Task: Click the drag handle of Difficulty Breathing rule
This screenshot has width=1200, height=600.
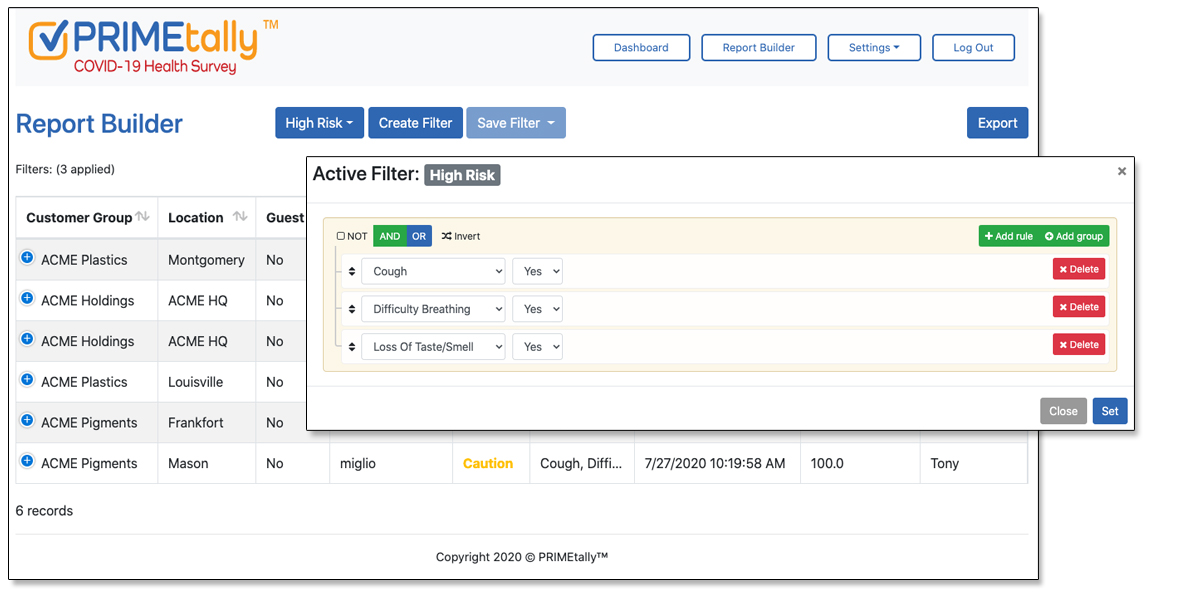Action: point(351,309)
